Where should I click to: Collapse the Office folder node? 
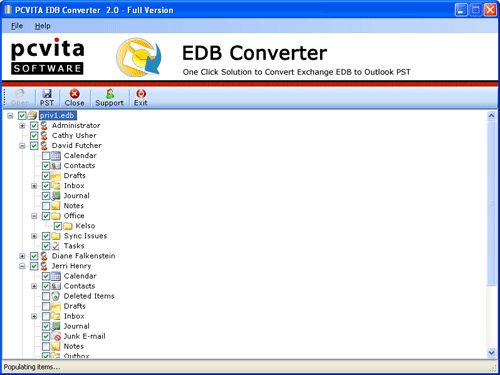(x=34, y=216)
